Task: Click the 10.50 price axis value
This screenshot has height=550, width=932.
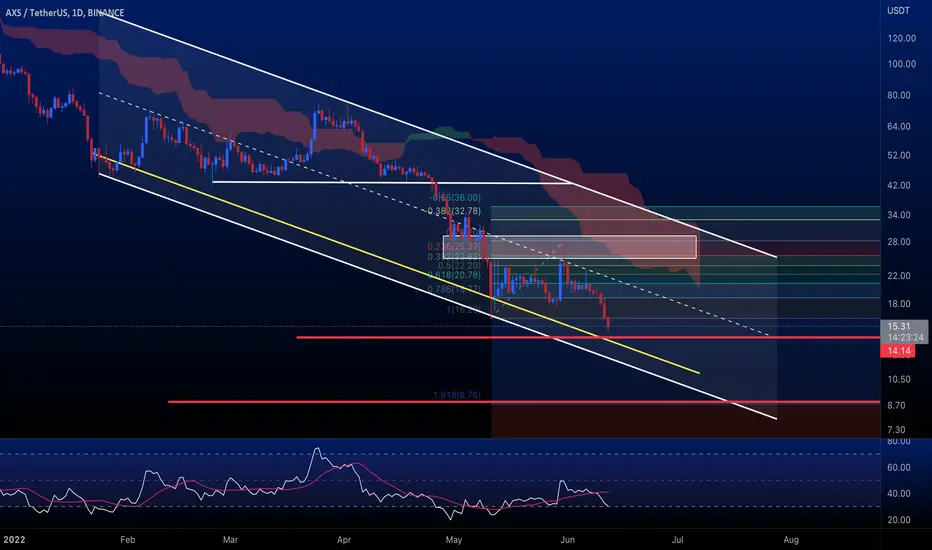Action: (899, 379)
